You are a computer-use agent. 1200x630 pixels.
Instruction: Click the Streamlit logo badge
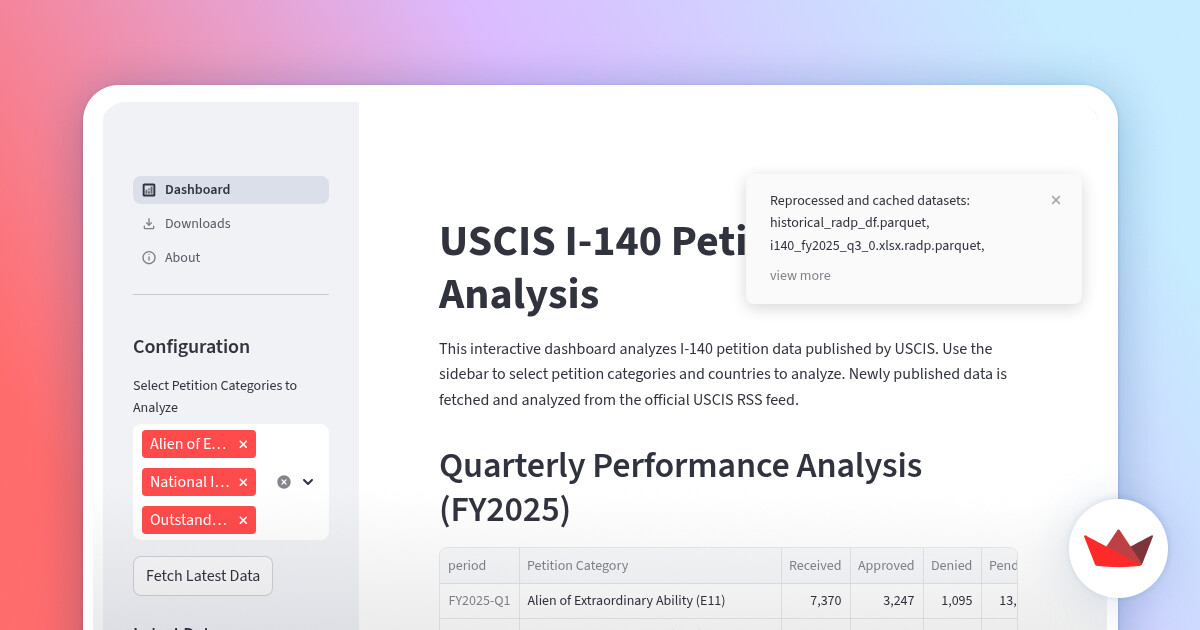[1118, 548]
